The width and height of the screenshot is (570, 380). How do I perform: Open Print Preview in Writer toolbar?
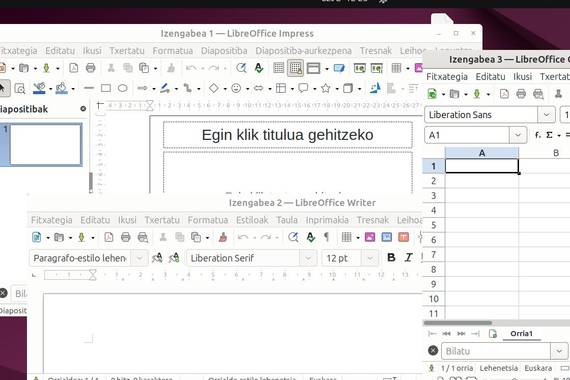click(x=143, y=237)
